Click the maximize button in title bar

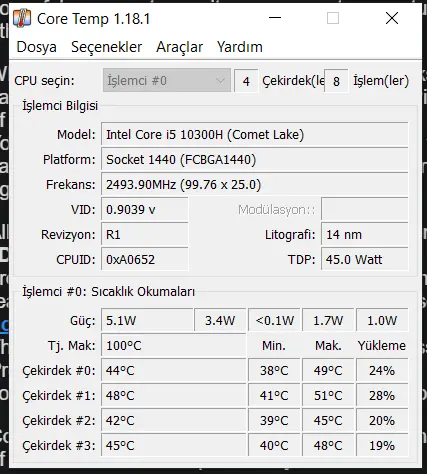point(333,18)
